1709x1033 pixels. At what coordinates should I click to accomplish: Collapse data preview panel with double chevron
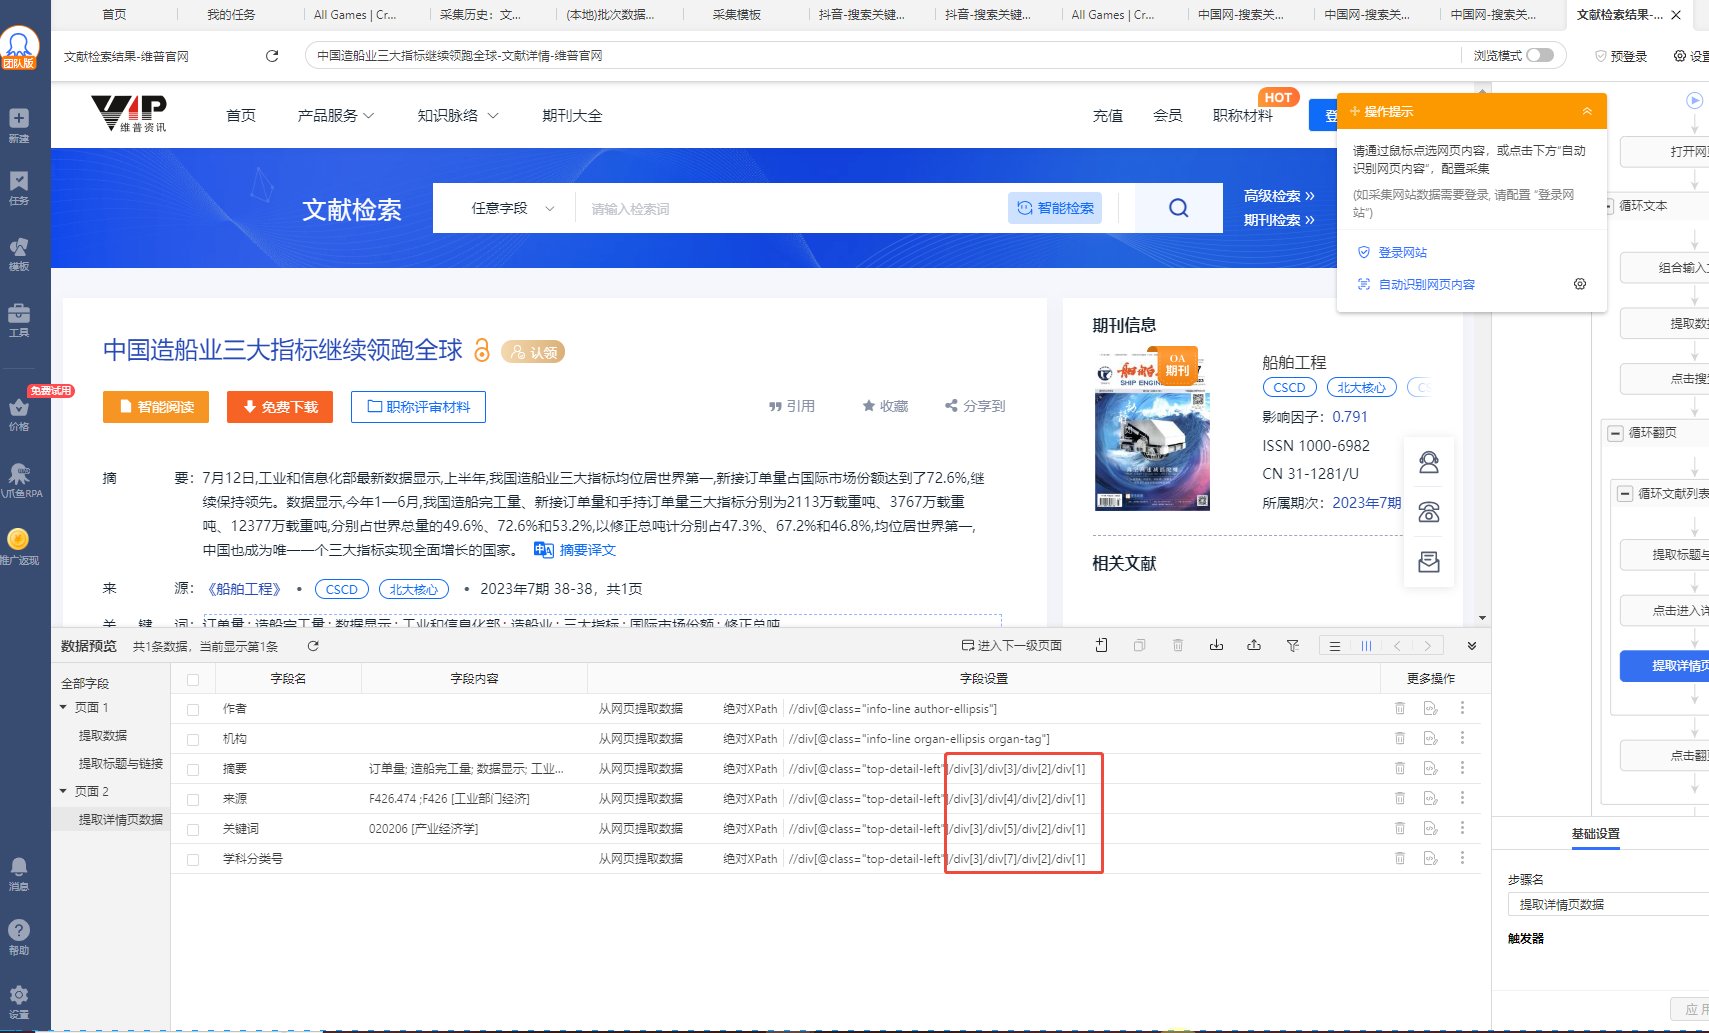pyautogui.click(x=1472, y=646)
